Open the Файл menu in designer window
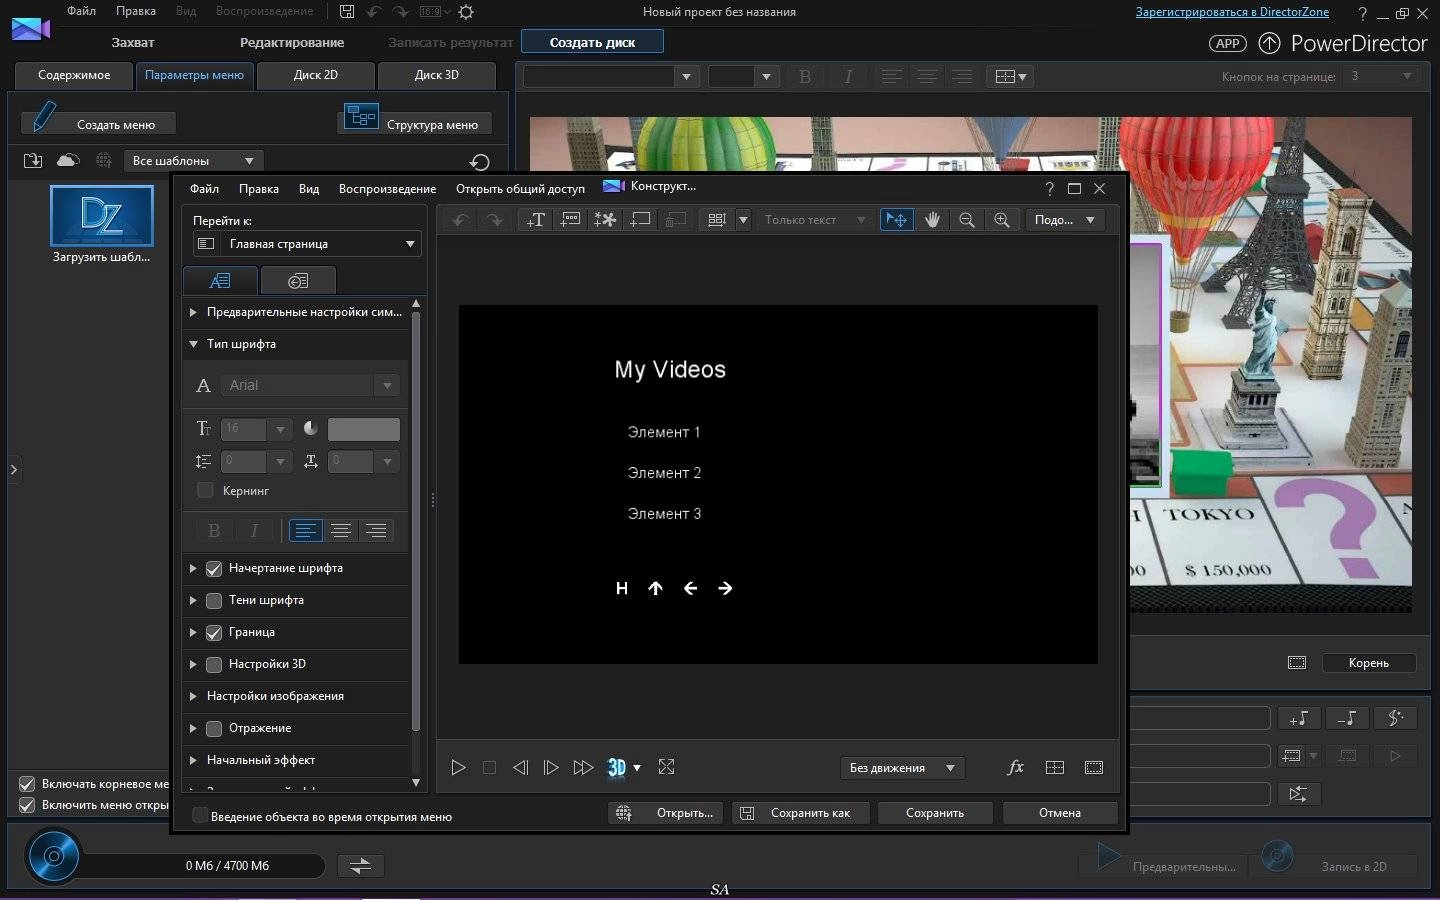The width and height of the screenshot is (1440, 900). (204, 188)
